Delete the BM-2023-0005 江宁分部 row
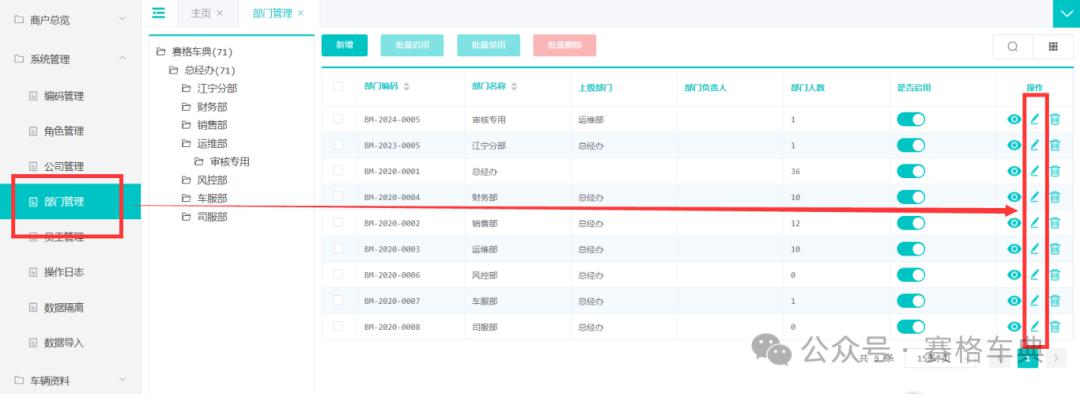This screenshot has height=394, width=1080. (1055, 145)
